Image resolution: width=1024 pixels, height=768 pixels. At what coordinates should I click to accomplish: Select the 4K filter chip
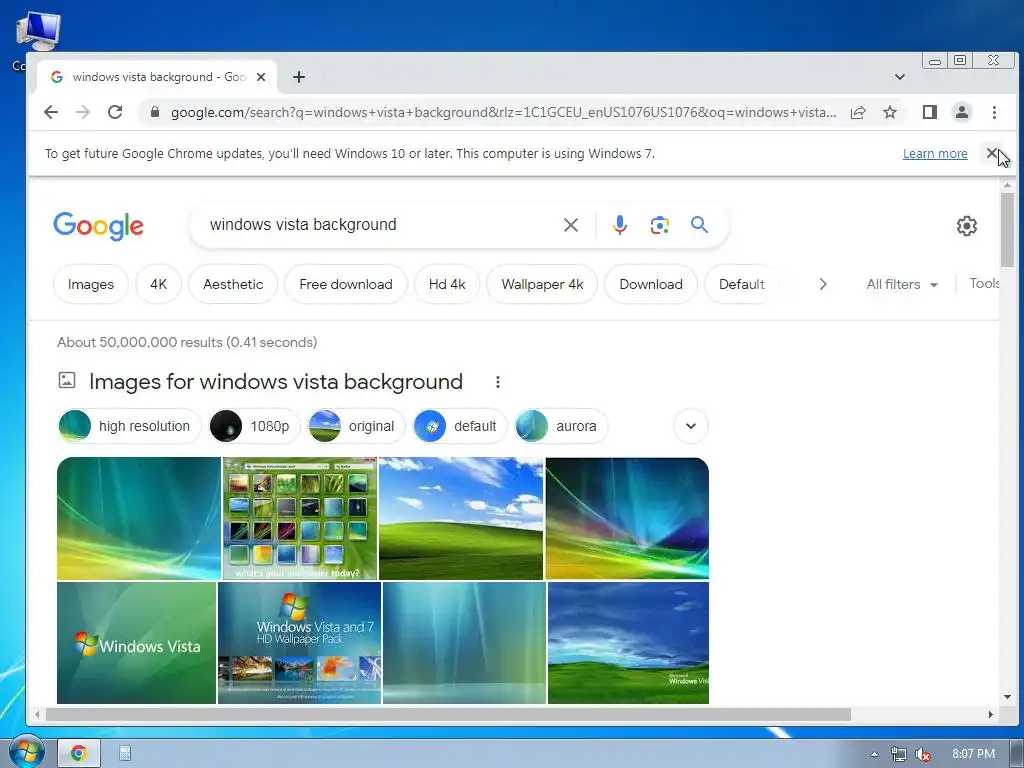tap(159, 284)
